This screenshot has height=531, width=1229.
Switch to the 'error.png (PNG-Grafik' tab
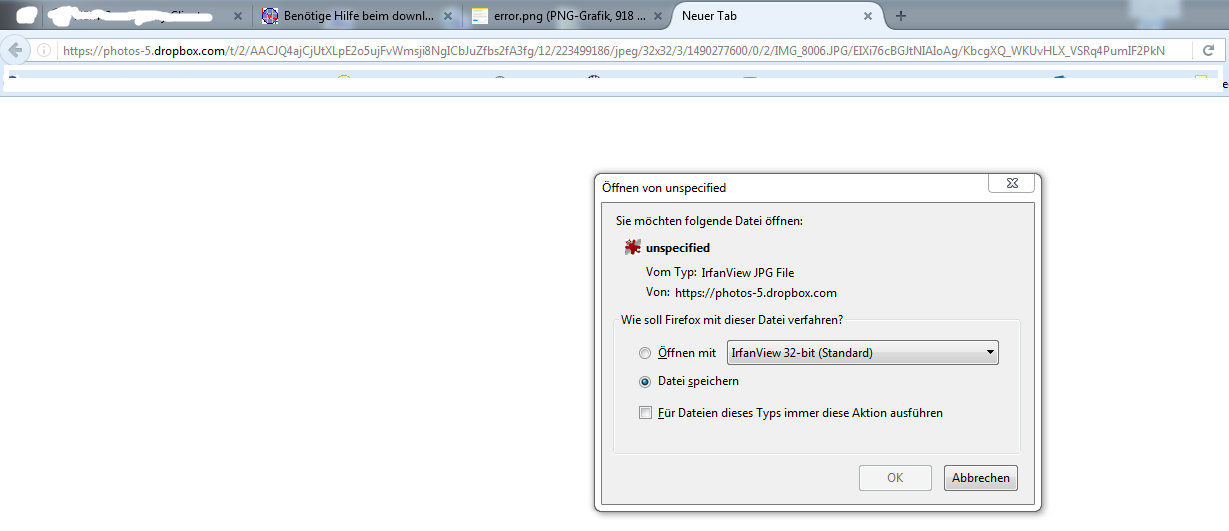click(567, 17)
